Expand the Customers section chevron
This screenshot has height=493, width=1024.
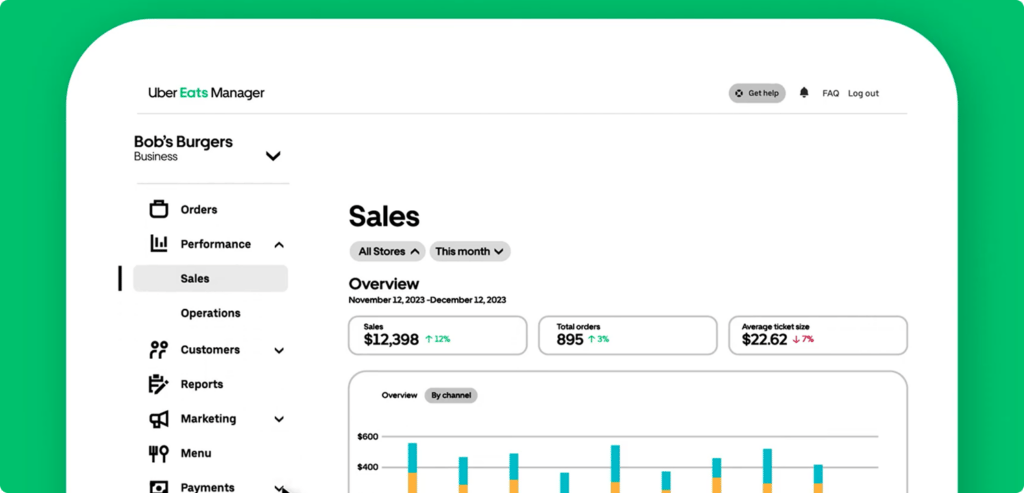(279, 351)
